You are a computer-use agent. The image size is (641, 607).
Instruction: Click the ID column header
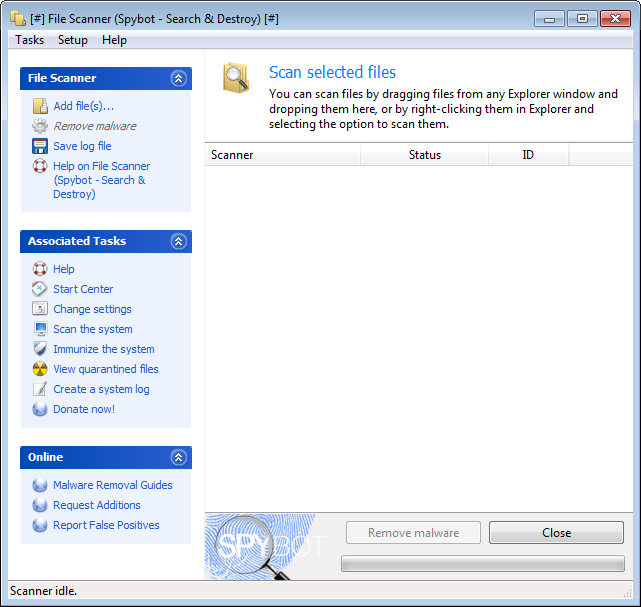coord(528,155)
